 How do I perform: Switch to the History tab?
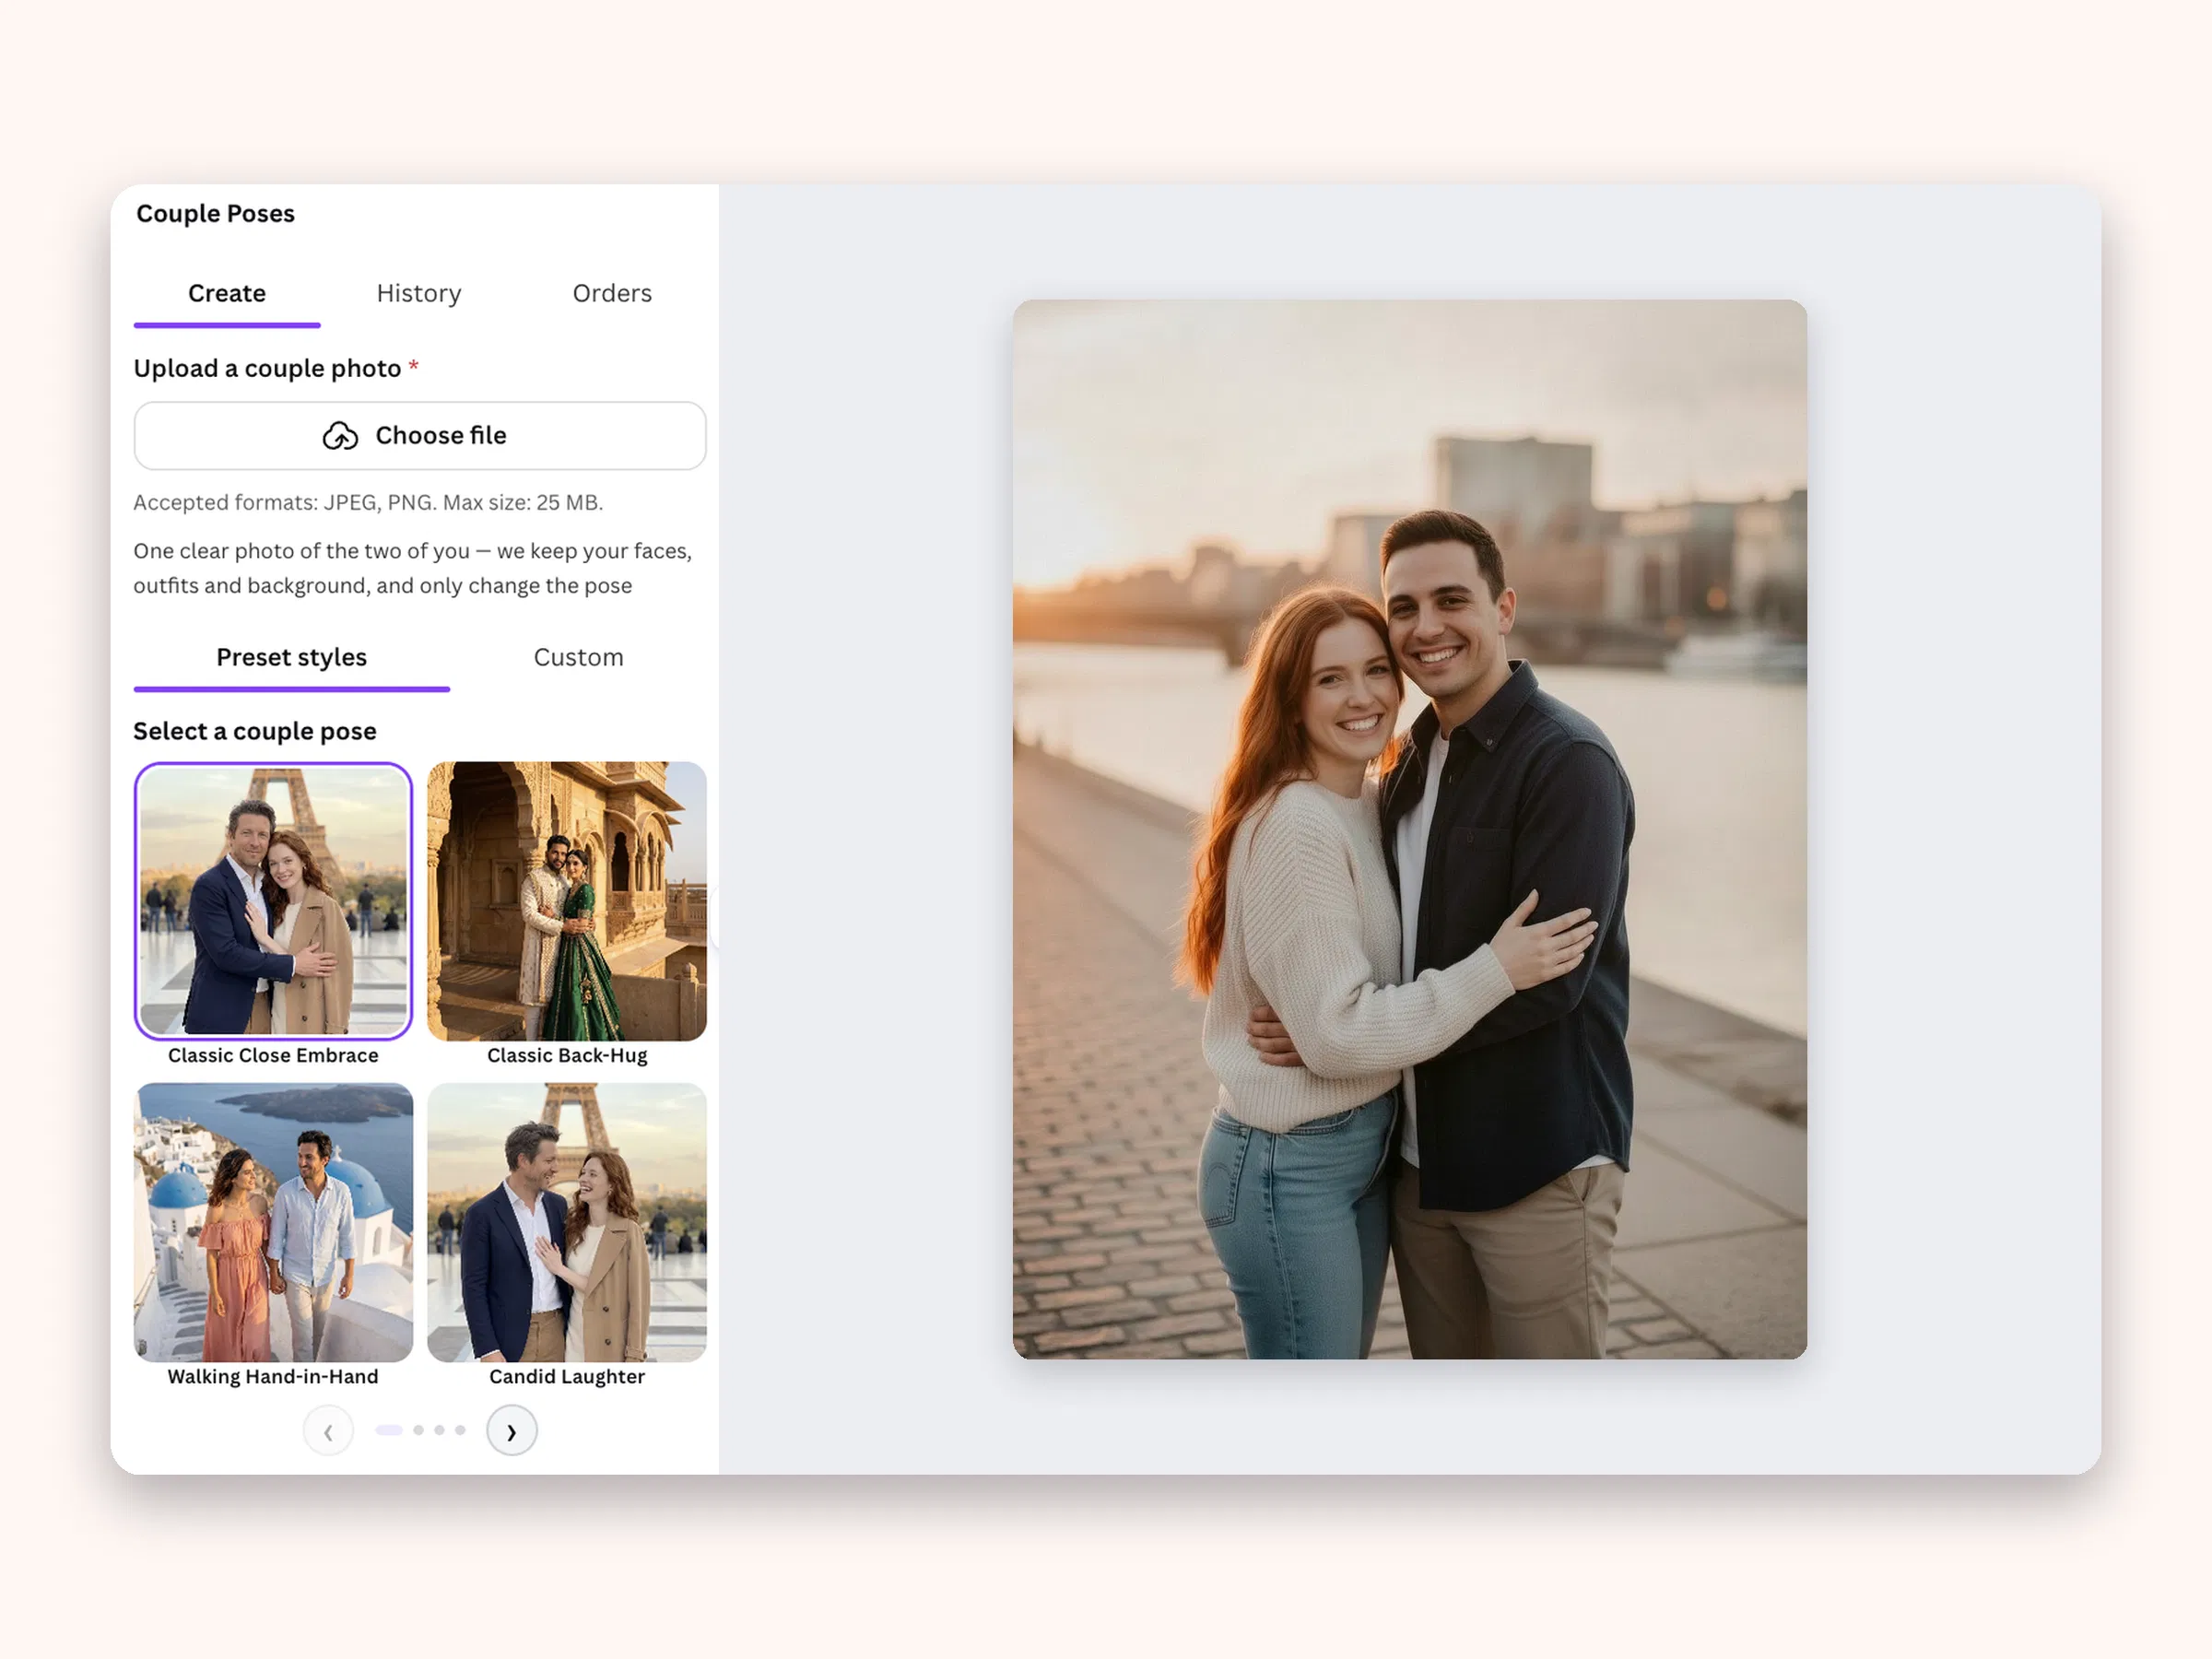point(419,293)
